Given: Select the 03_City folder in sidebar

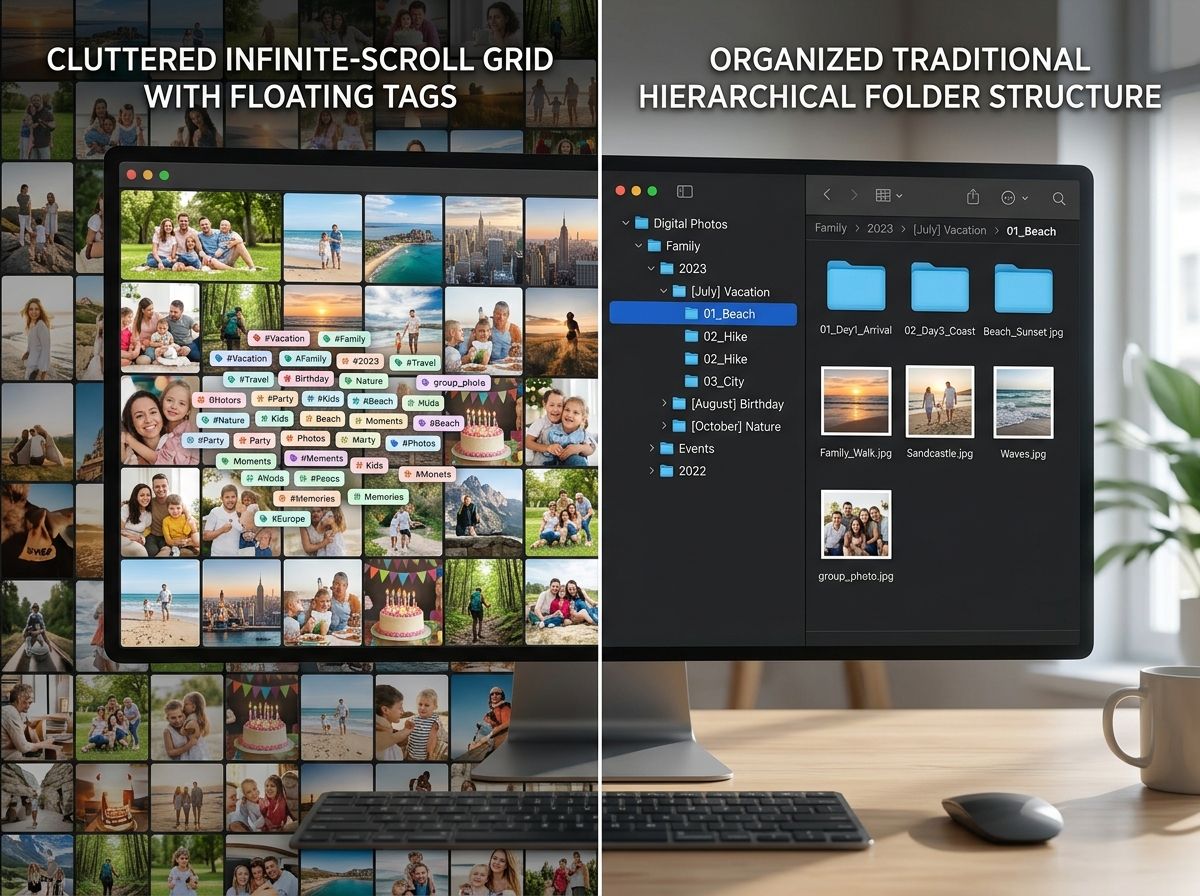Looking at the screenshot, I should click(x=723, y=381).
